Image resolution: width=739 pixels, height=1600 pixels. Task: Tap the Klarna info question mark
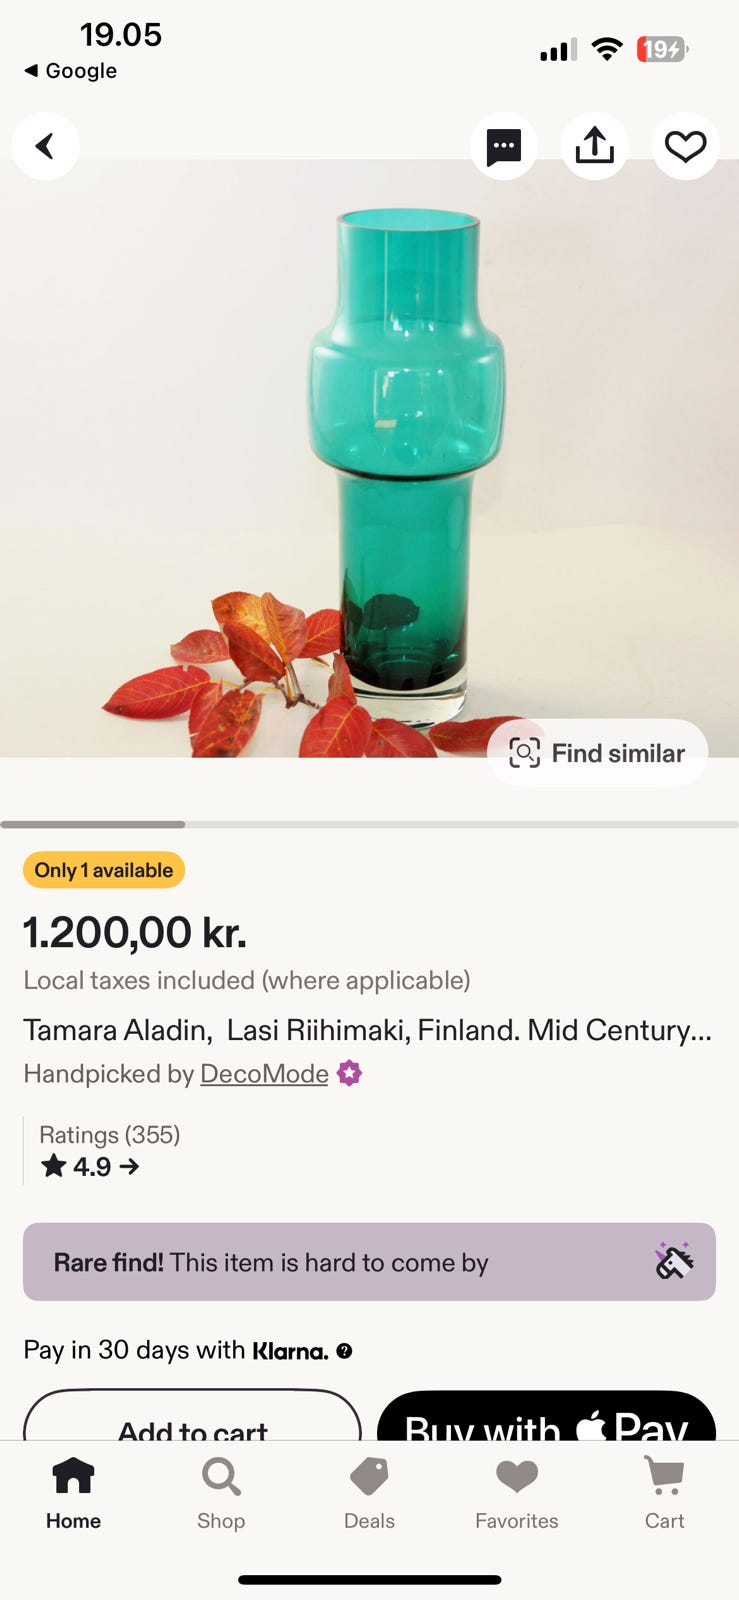click(344, 1351)
